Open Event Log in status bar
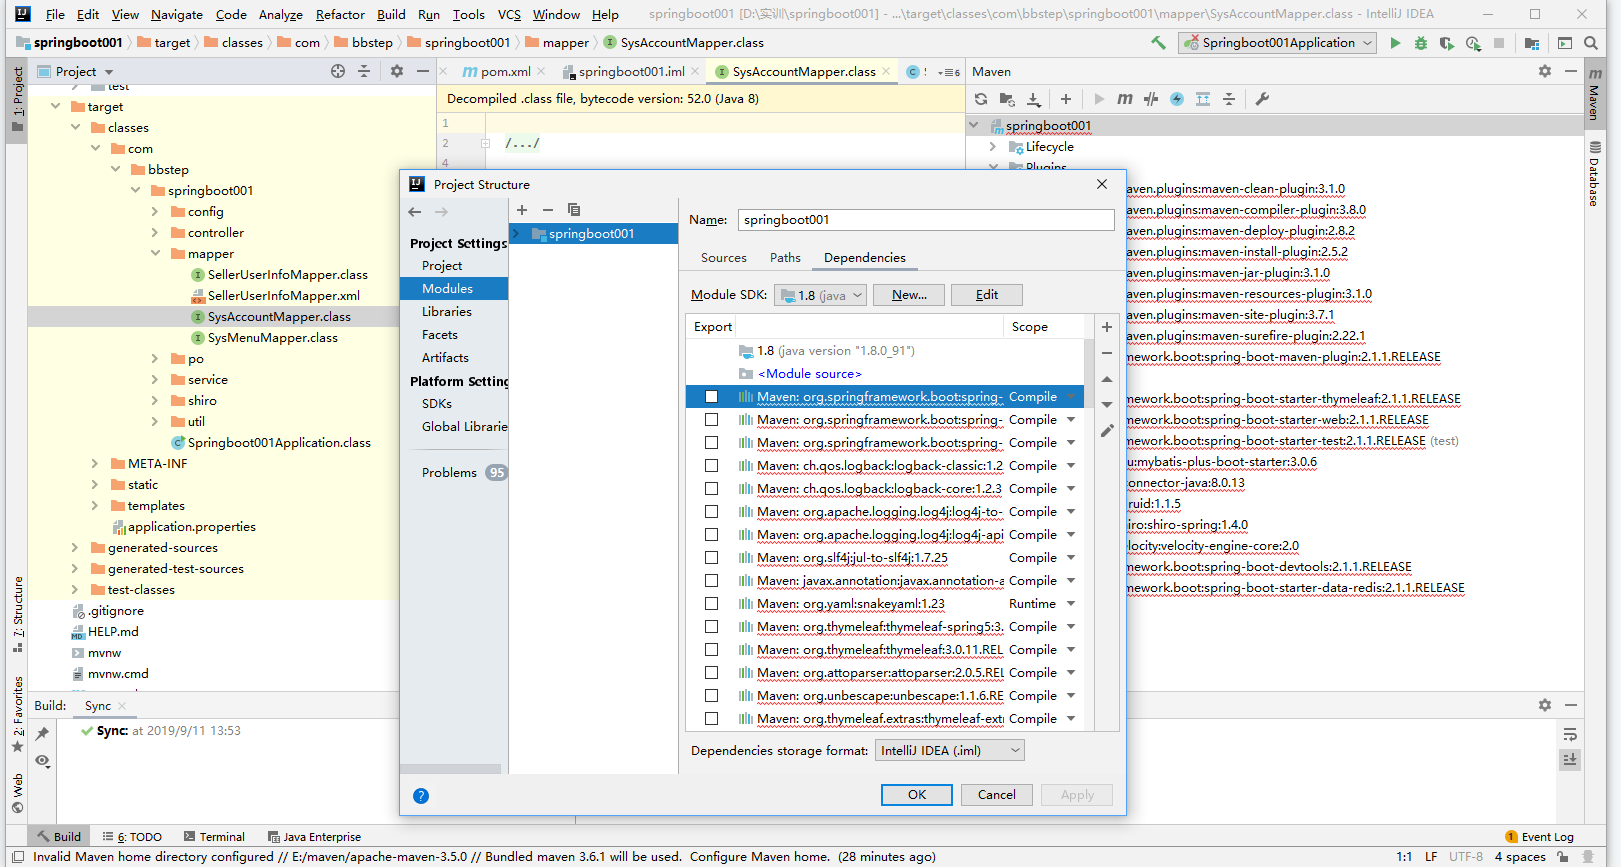Screen dimensions: 1621x867 pos(1540,837)
